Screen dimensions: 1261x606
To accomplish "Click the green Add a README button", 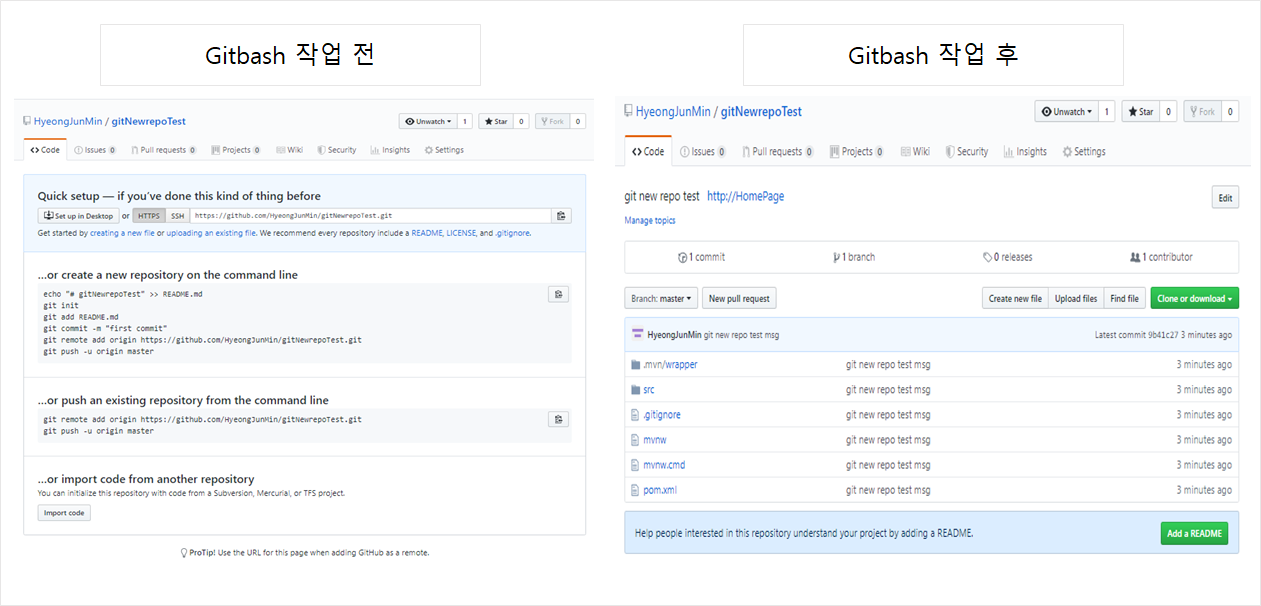I will [x=1194, y=533].
